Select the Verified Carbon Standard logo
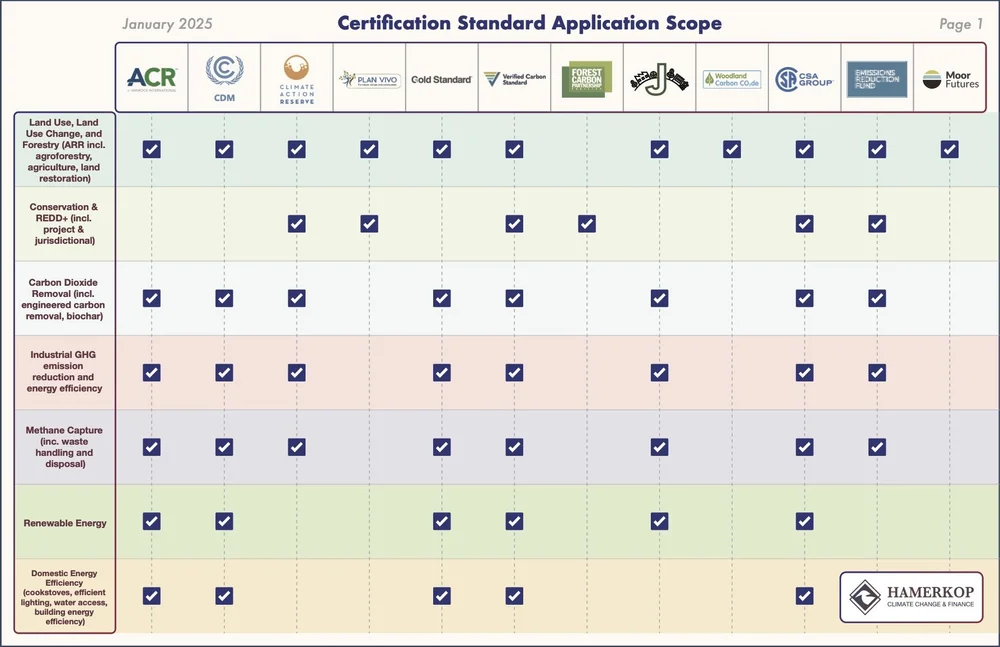Screen dimensions: 1000x647 coord(514,79)
